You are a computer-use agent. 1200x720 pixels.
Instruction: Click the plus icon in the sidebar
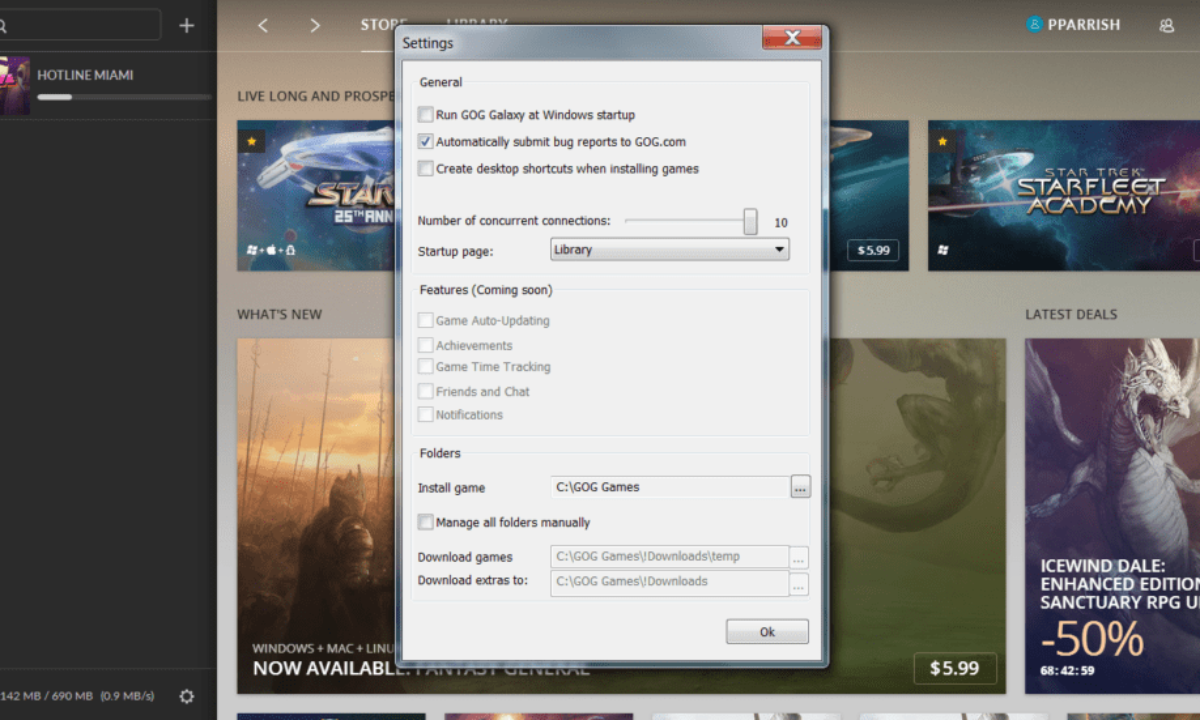pyautogui.click(x=186, y=25)
